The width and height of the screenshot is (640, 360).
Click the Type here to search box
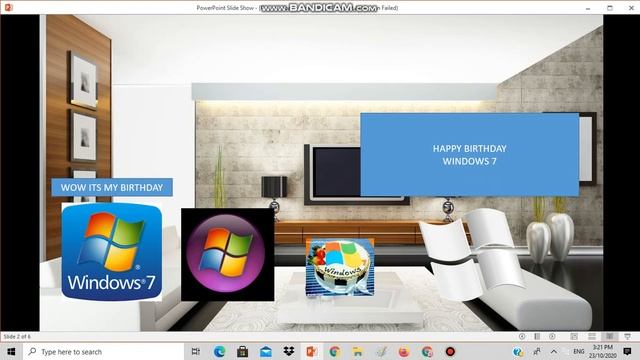click(103, 351)
